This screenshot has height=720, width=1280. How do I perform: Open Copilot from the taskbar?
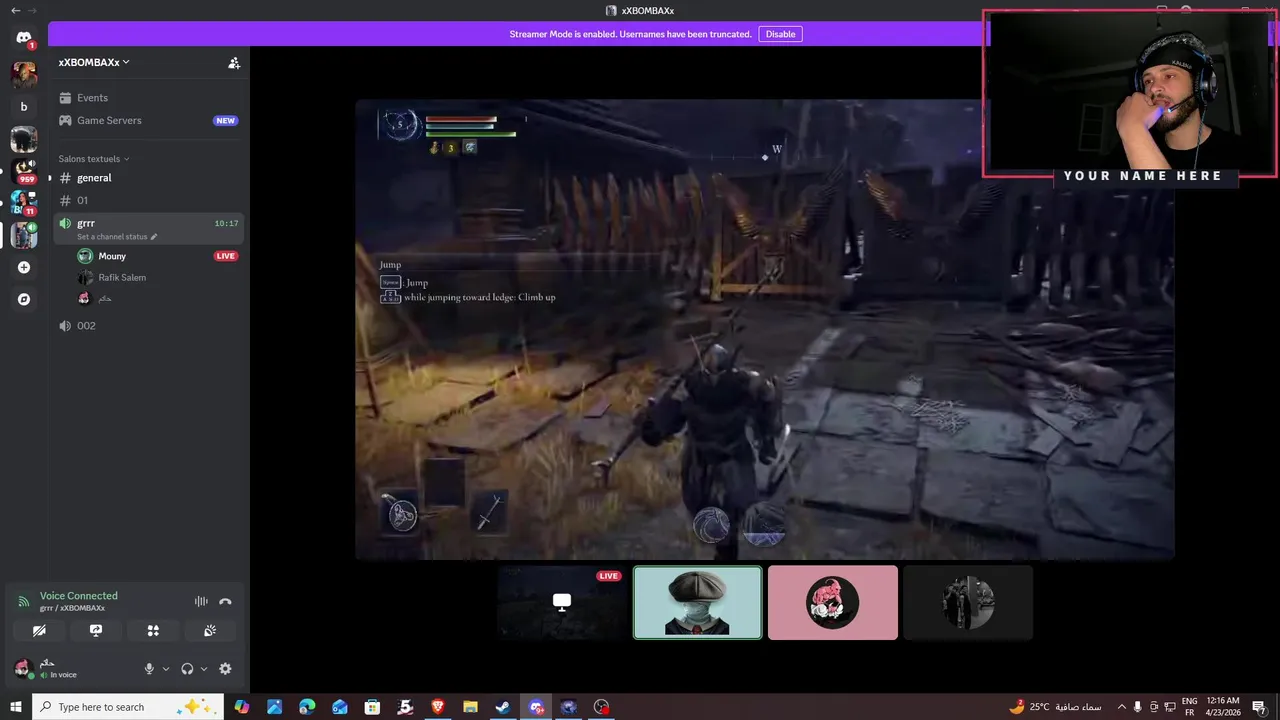242,707
